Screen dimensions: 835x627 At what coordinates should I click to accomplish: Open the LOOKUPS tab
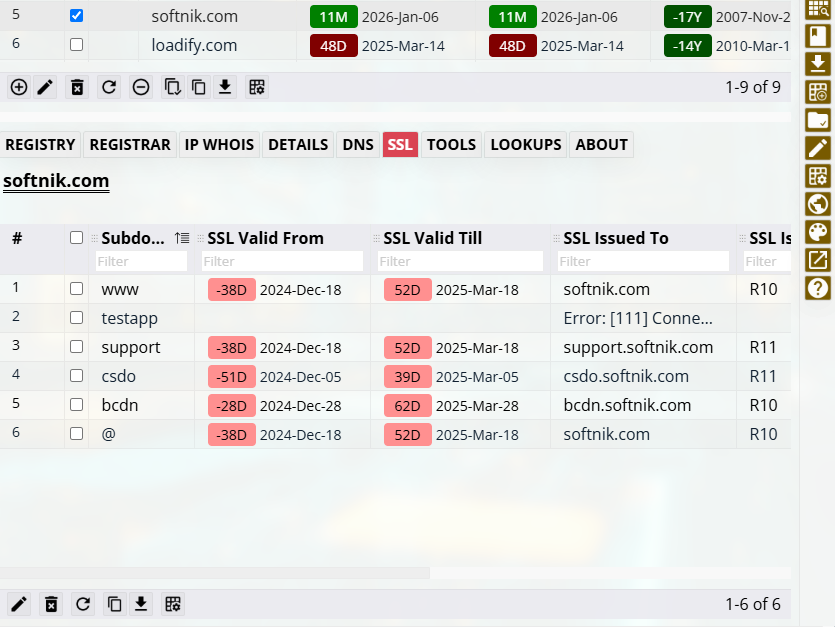[x=526, y=145]
